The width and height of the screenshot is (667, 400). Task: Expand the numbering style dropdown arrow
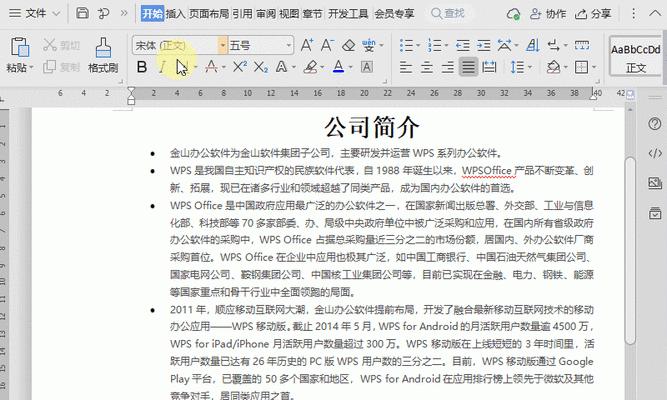coord(446,46)
